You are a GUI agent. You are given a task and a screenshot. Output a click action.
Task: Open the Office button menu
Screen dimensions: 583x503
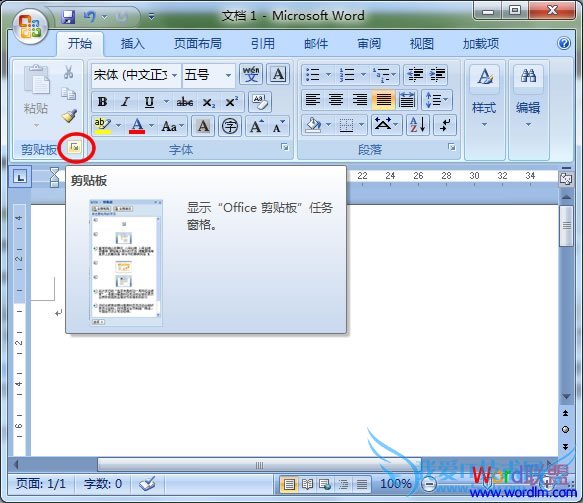31,26
